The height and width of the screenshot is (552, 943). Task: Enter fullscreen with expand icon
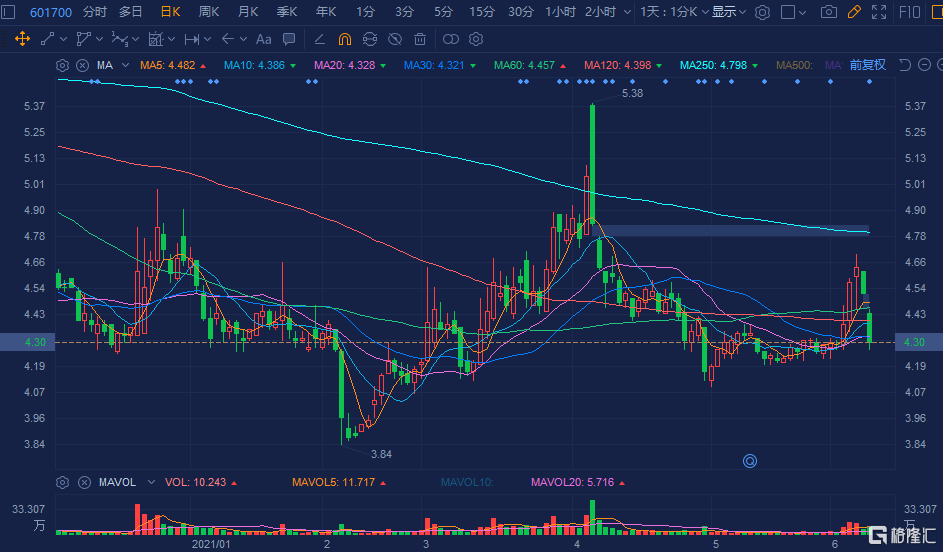pos(879,12)
